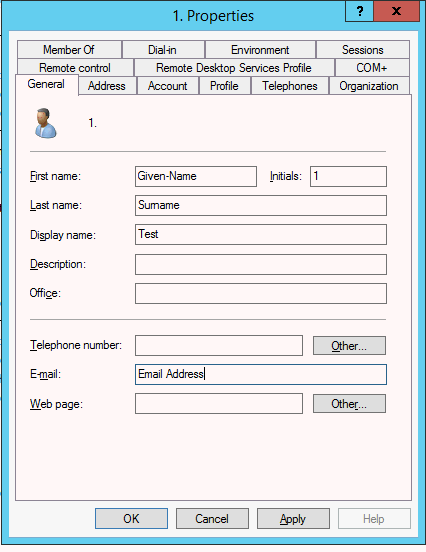This screenshot has height=552, width=426.
Task: Open Other telephone numbers dialog
Action: (349, 346)
